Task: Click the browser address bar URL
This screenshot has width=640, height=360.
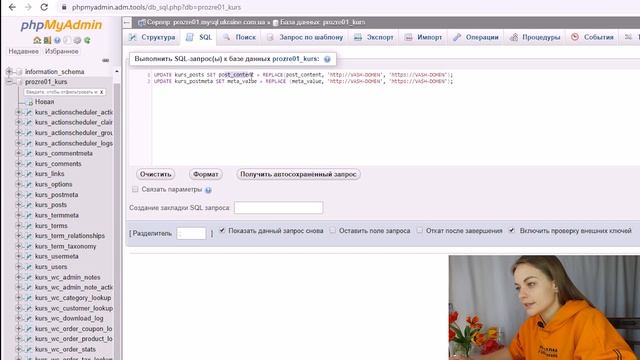Action: [x=157, y=7]
